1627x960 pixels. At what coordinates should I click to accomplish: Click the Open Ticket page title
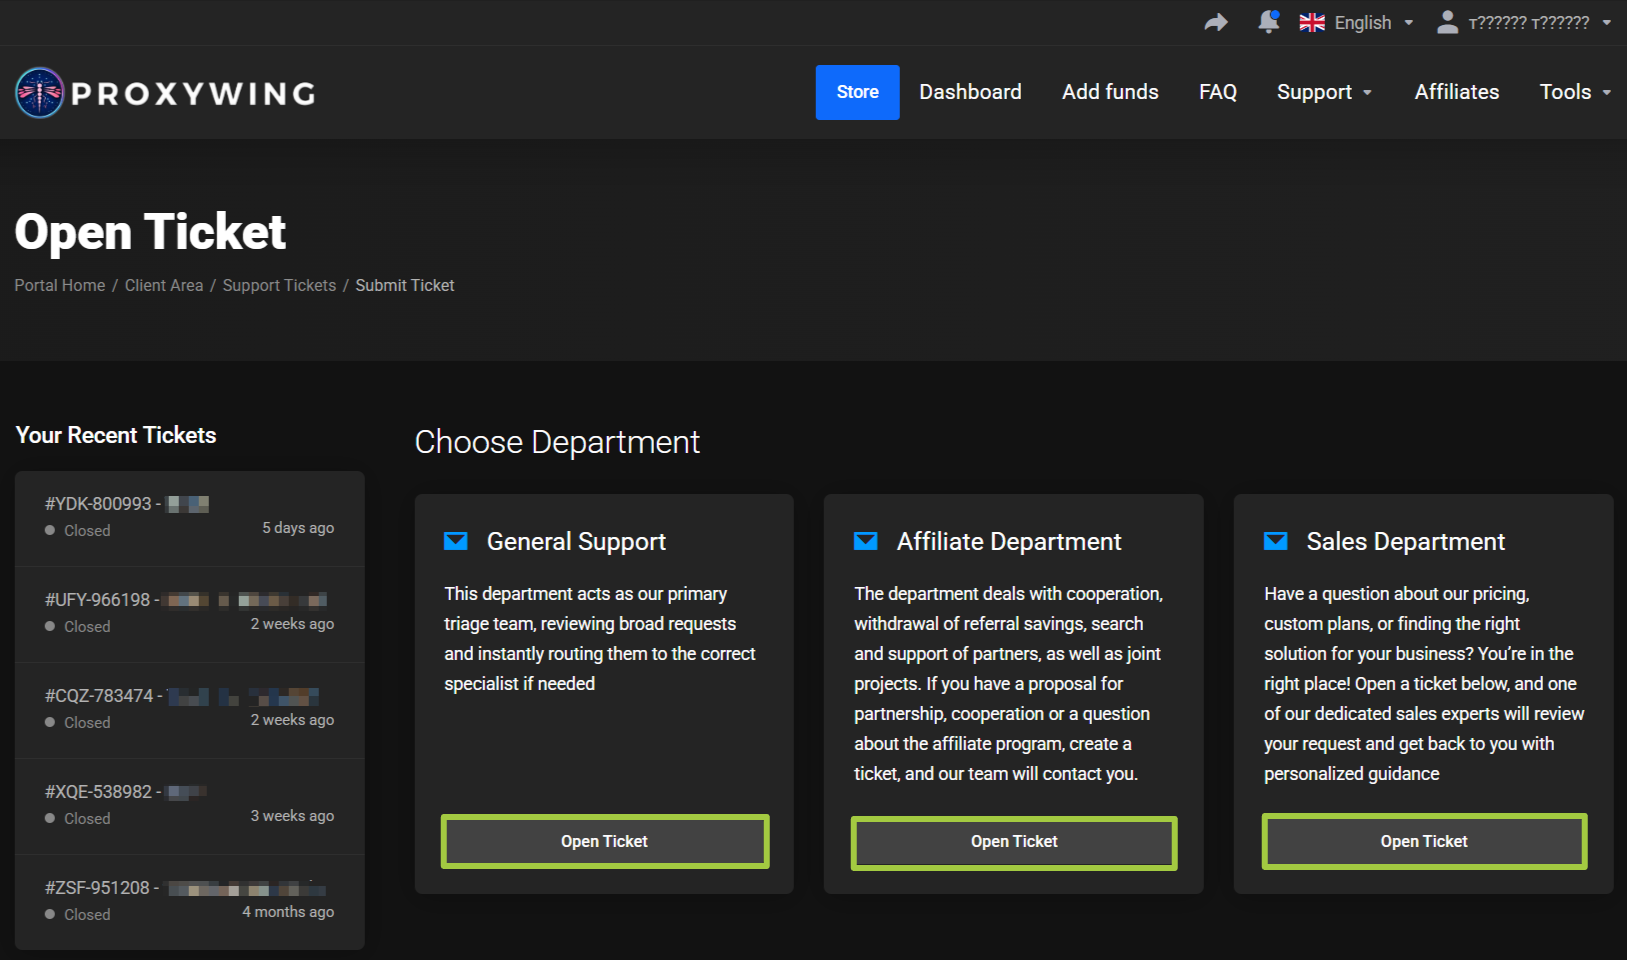pyautogui.click(x=150, y=232)
